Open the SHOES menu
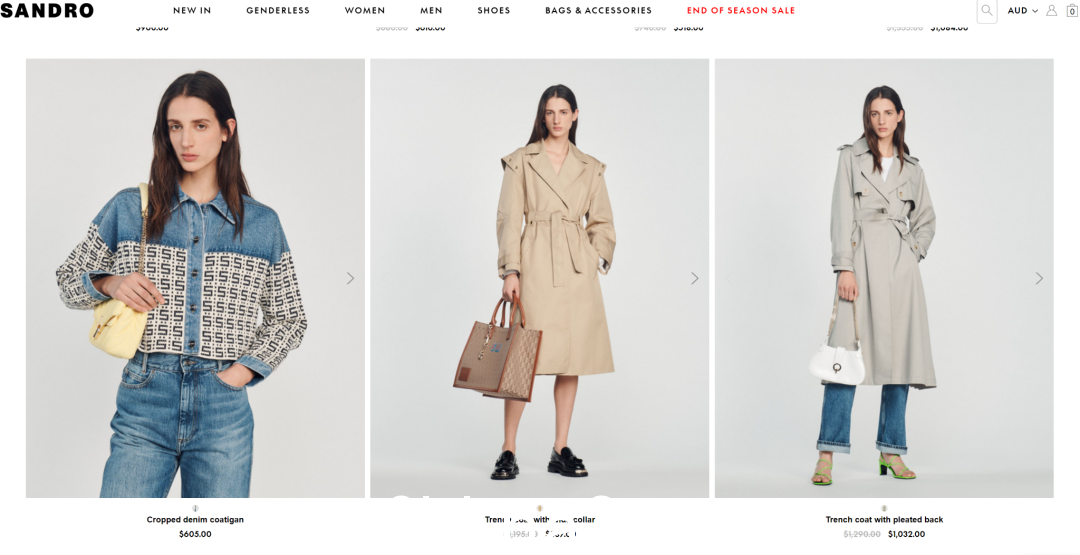This screenshot has height=555, width=1080. pos(494,10)
